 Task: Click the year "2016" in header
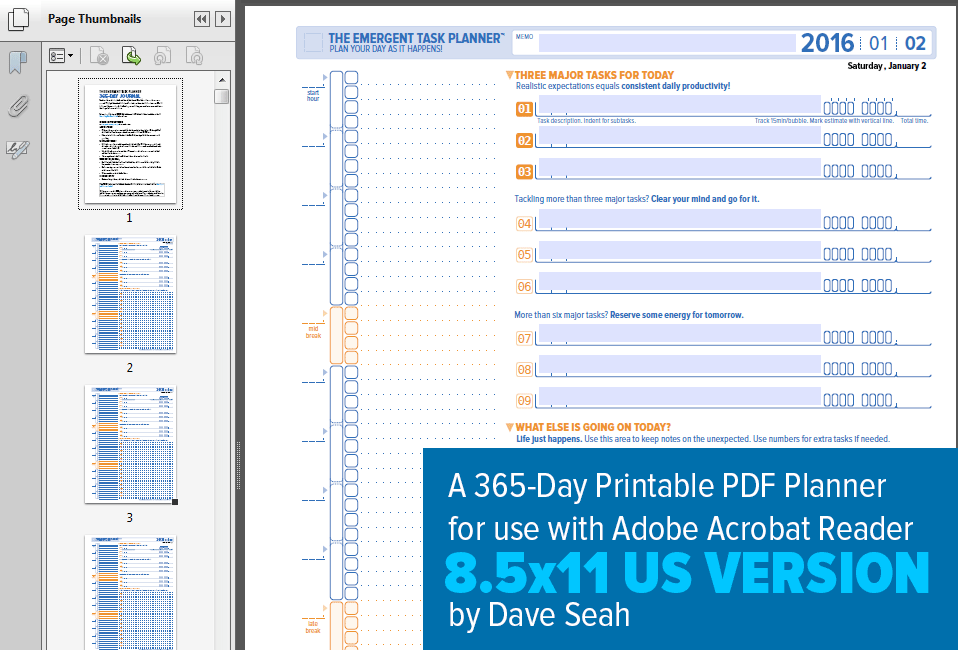827,43
